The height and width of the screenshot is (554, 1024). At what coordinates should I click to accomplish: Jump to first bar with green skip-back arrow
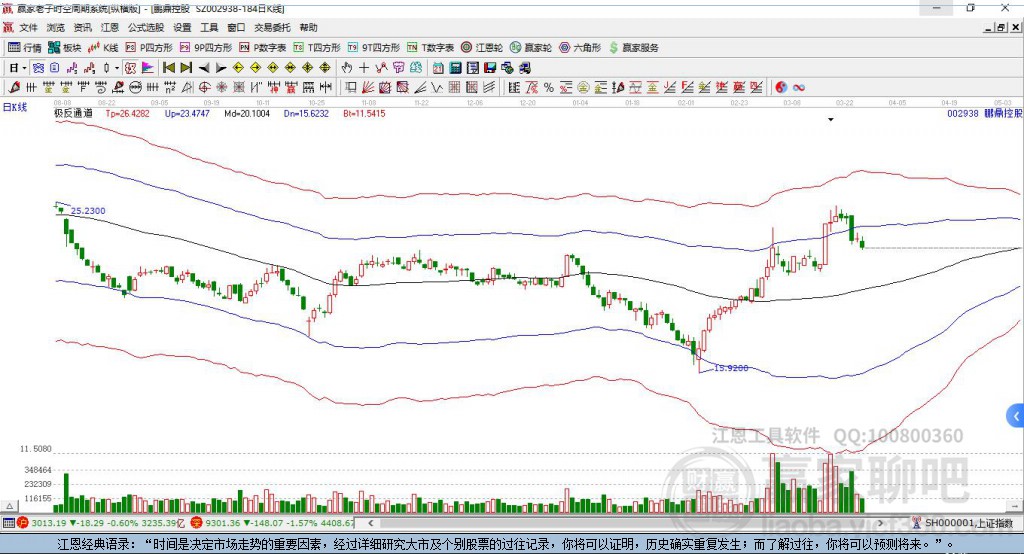(x=168, y=67)
